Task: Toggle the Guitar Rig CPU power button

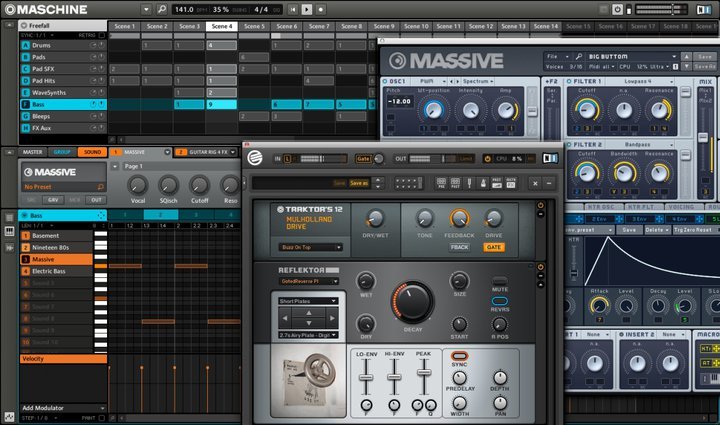Action: click(487, 159)
